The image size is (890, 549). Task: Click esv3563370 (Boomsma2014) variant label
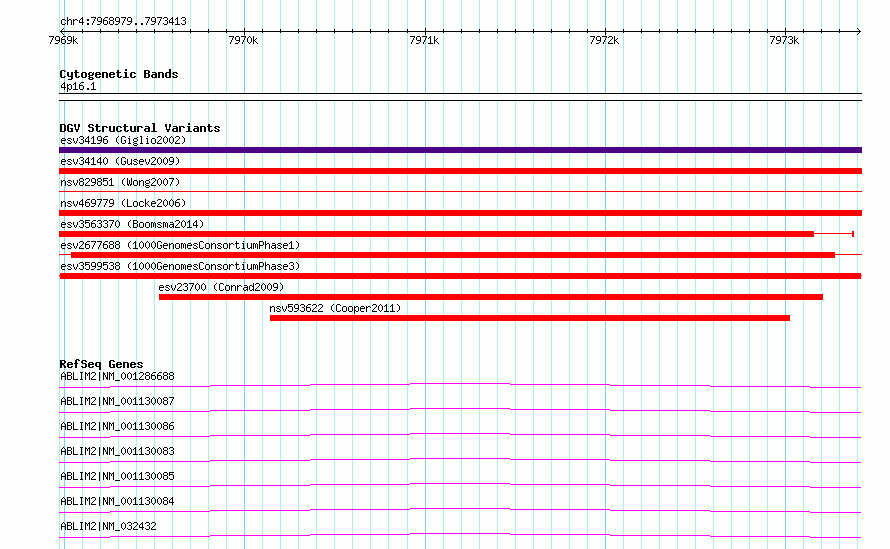(x=132, y=224)
